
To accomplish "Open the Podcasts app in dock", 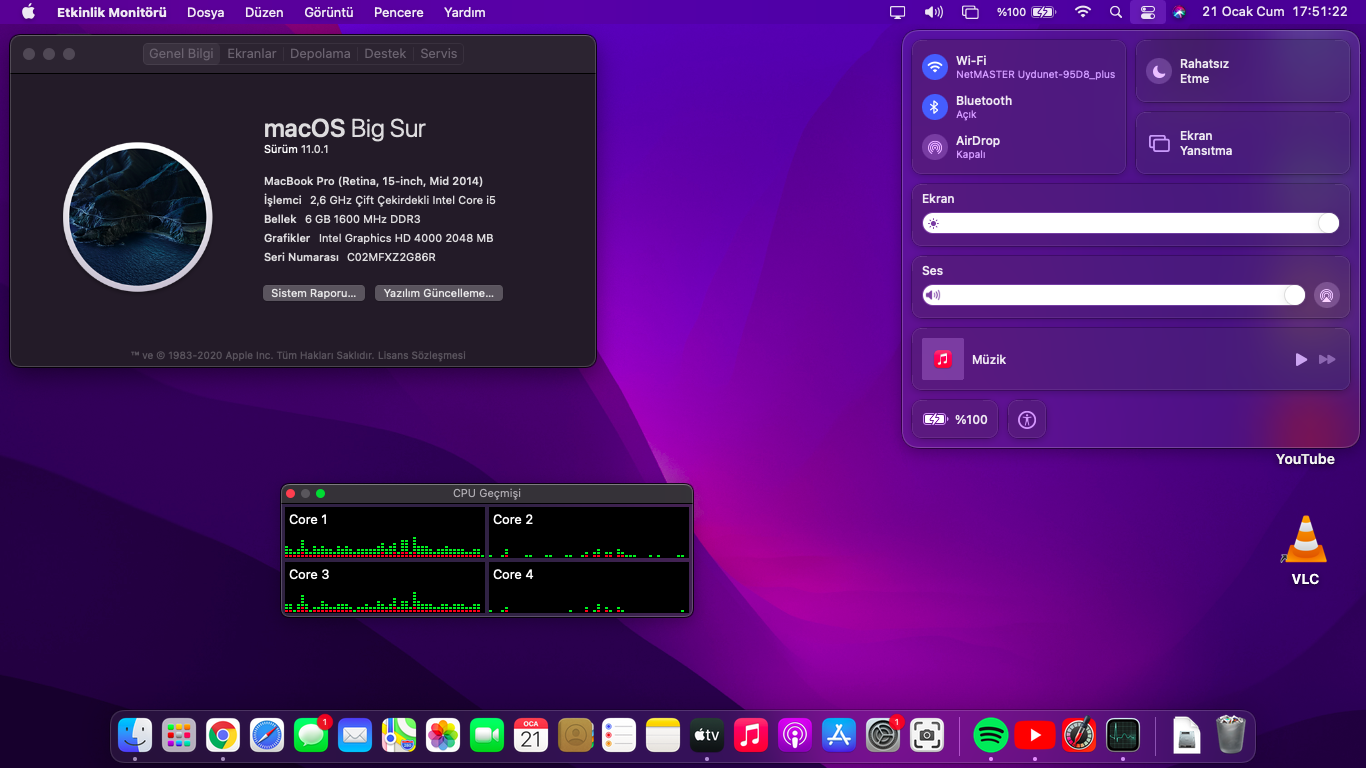I will (795, 735).
